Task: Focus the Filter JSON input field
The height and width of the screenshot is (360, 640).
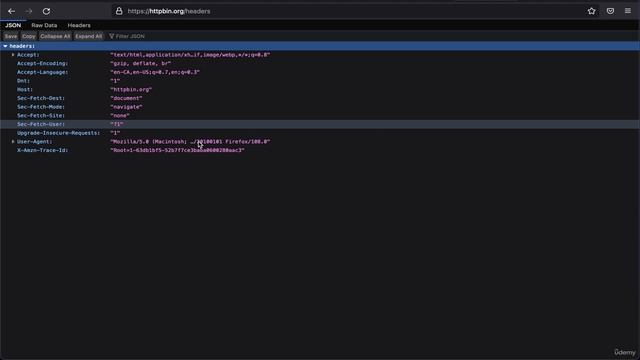Action: (x=130, y=36)
